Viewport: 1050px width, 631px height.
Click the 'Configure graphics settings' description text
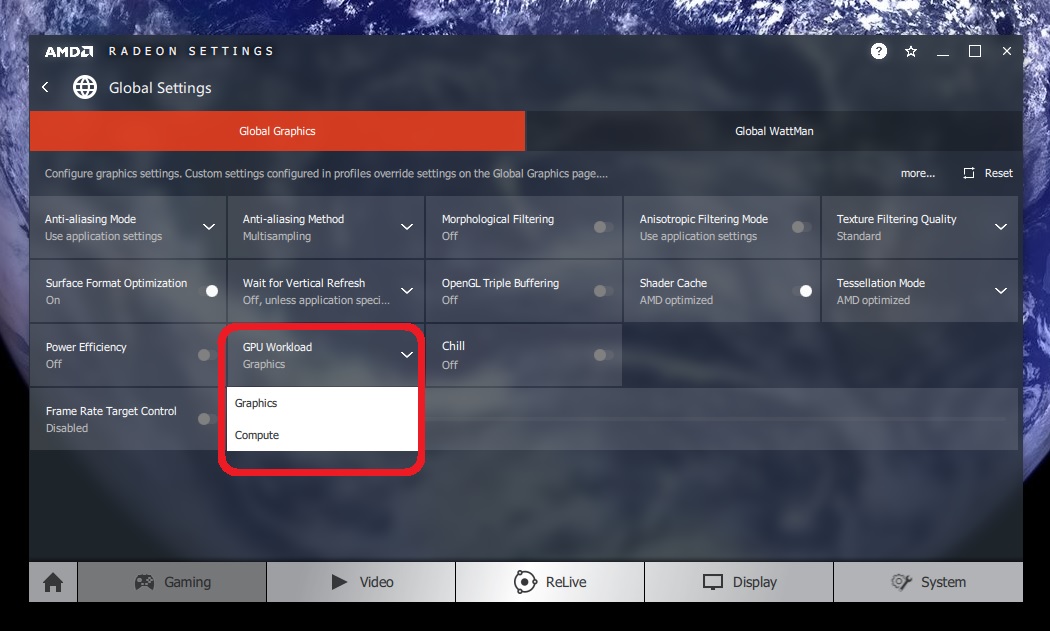326,173
